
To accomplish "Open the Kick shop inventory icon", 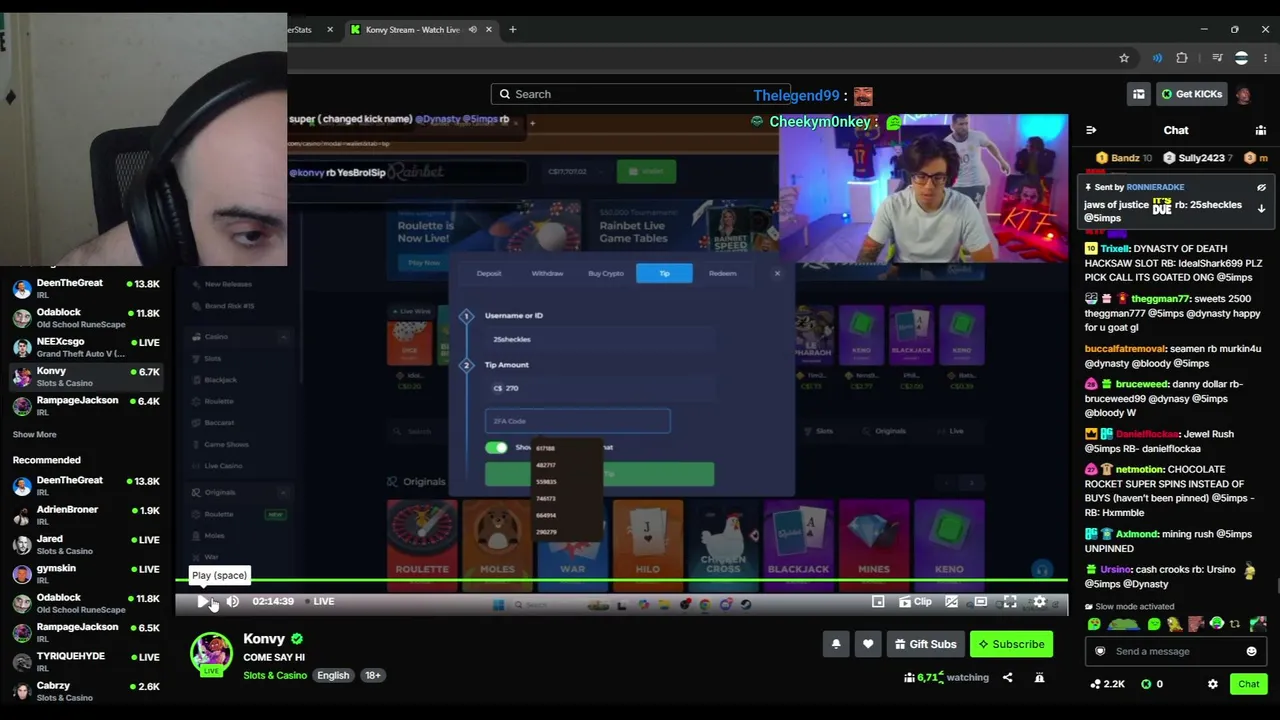I will point(1138,94).
